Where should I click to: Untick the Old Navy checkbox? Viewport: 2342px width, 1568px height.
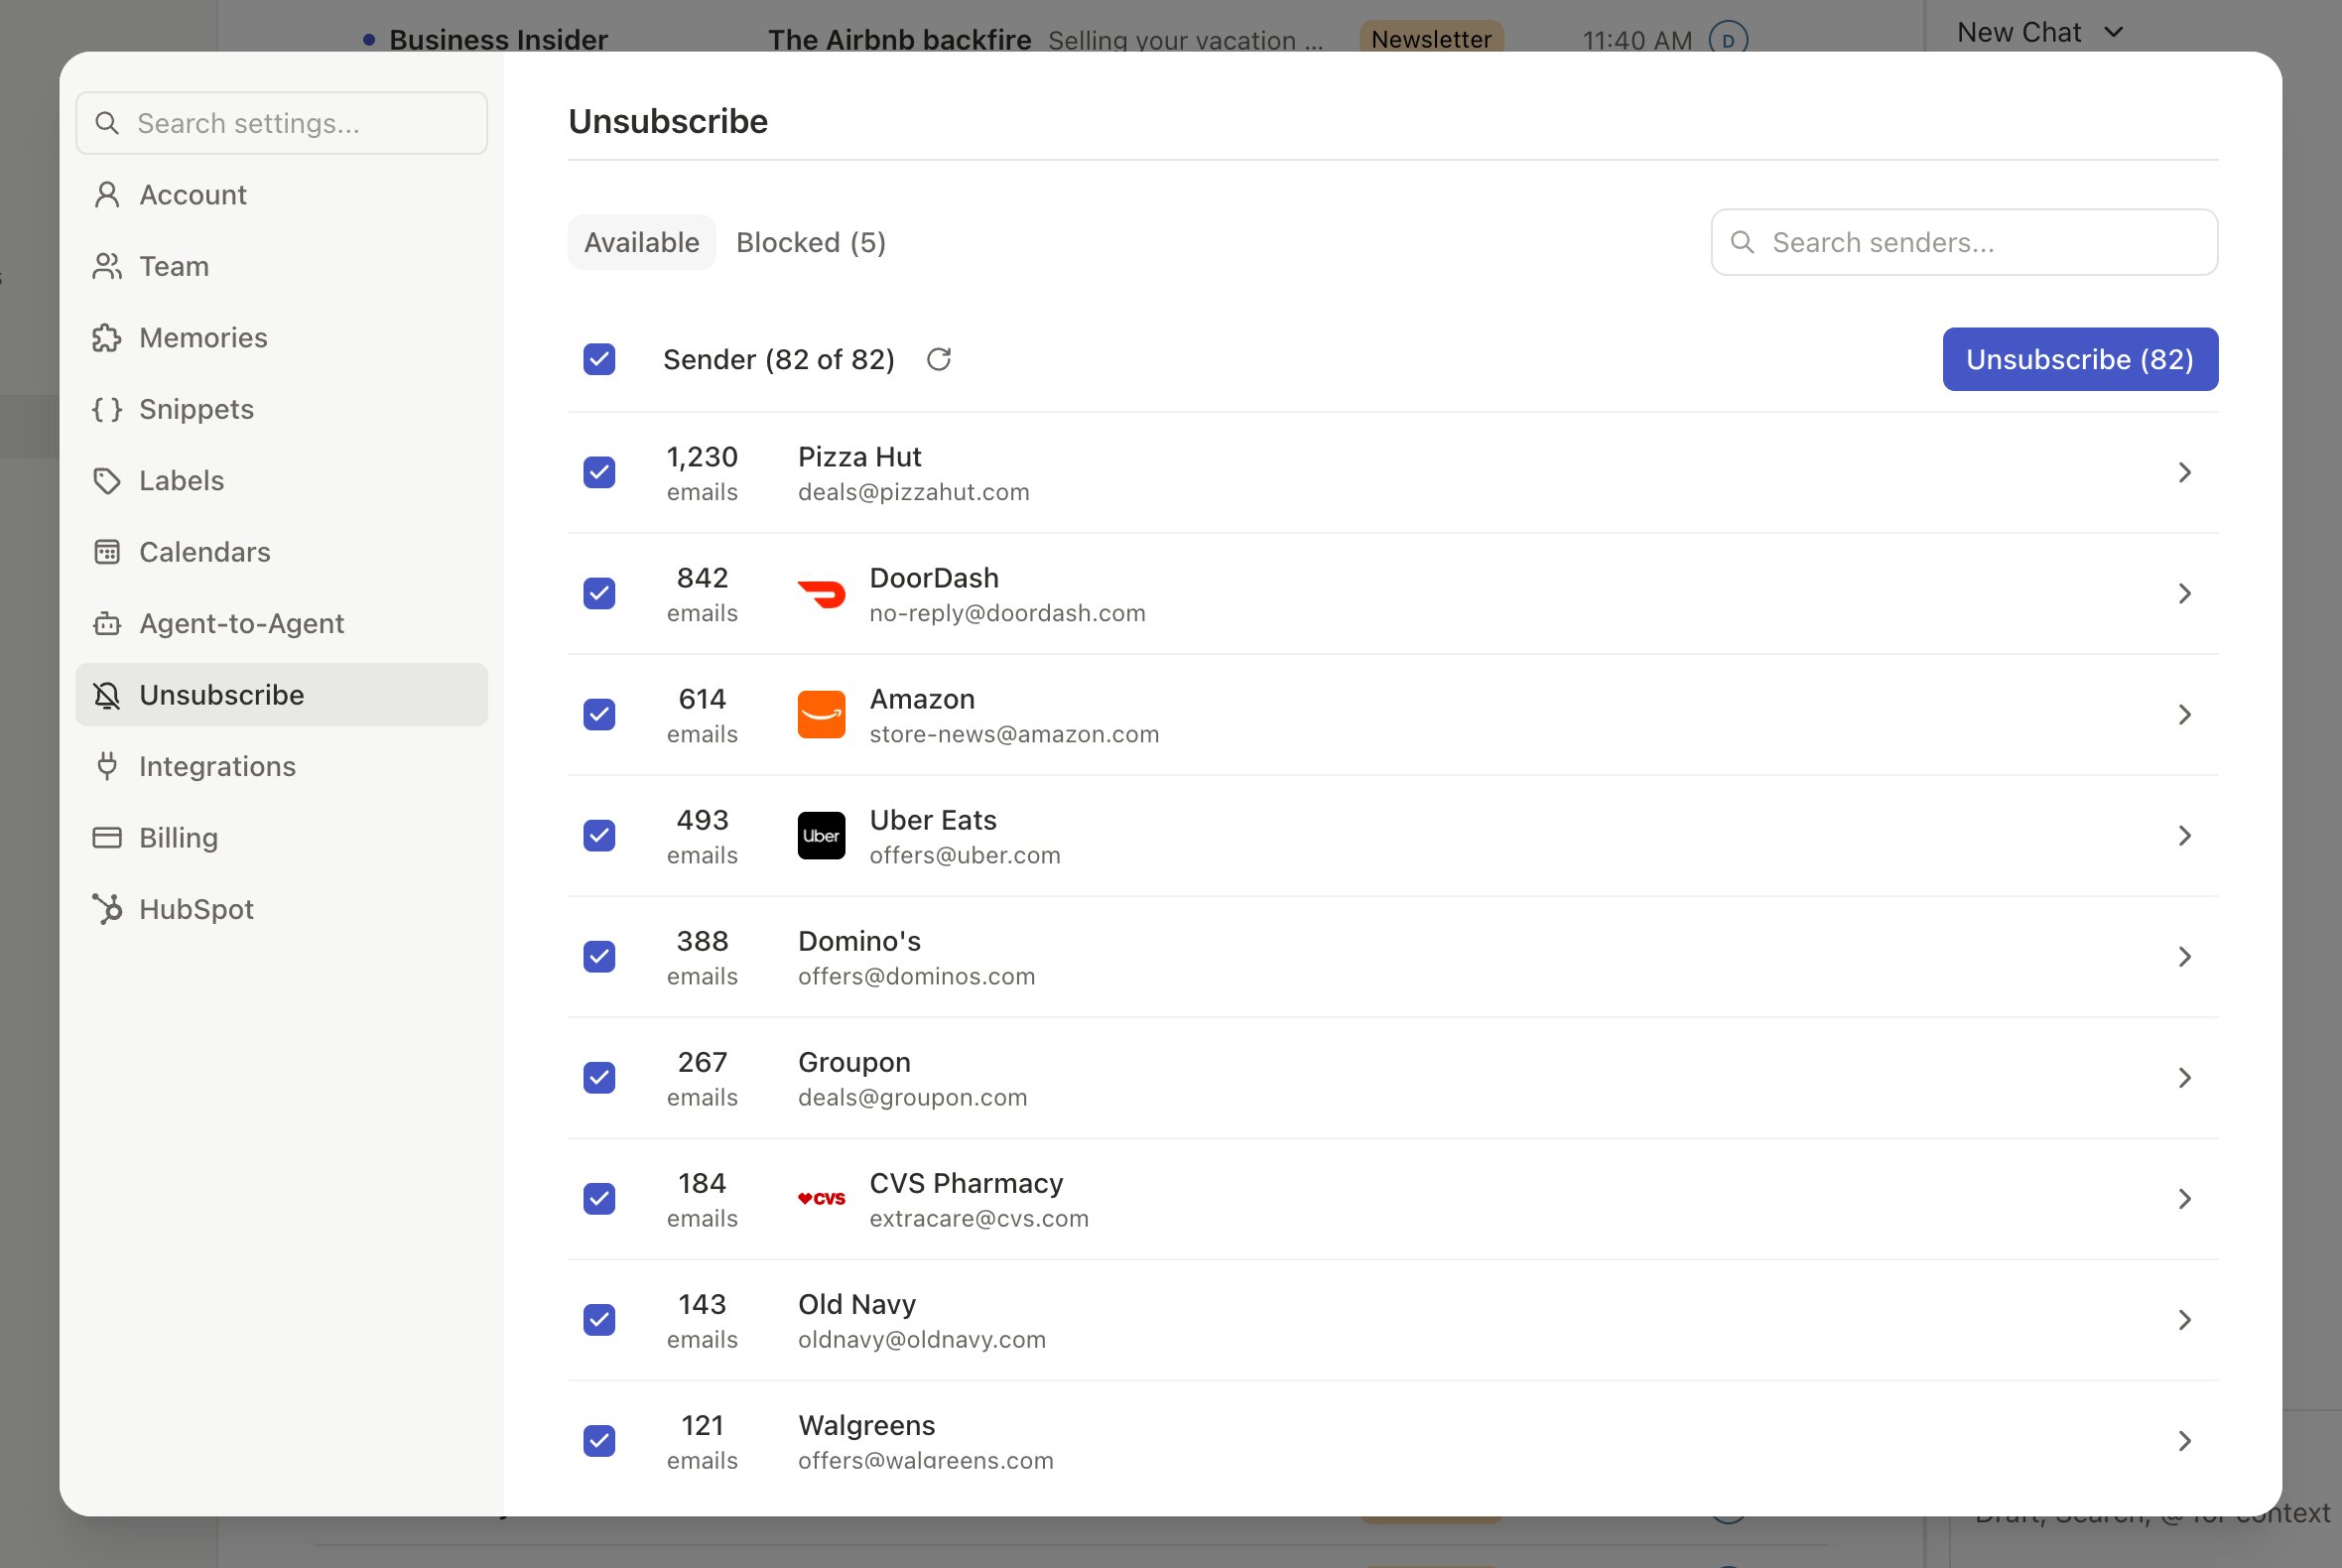pos(599,1319)
